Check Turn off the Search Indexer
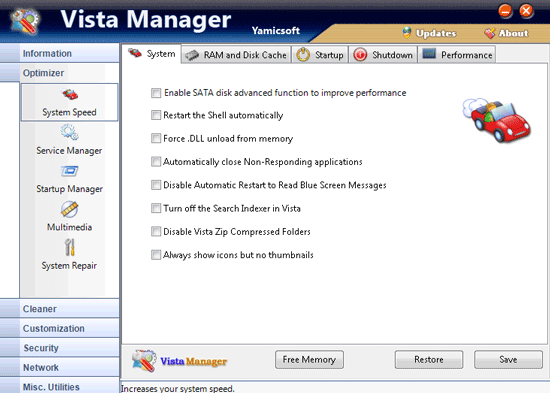Image resolution: width=550 pixels, height=393 pixels. [x=156, y=208]
